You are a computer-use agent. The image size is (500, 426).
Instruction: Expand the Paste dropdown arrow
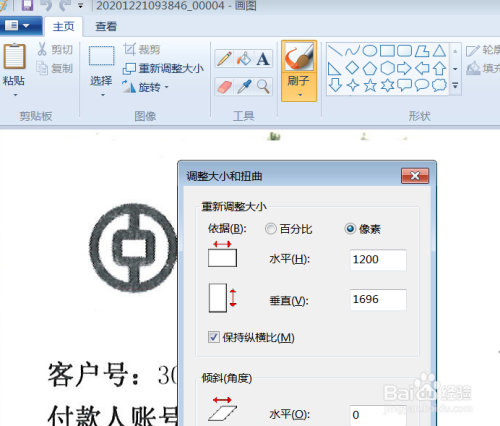pos(15,95)
